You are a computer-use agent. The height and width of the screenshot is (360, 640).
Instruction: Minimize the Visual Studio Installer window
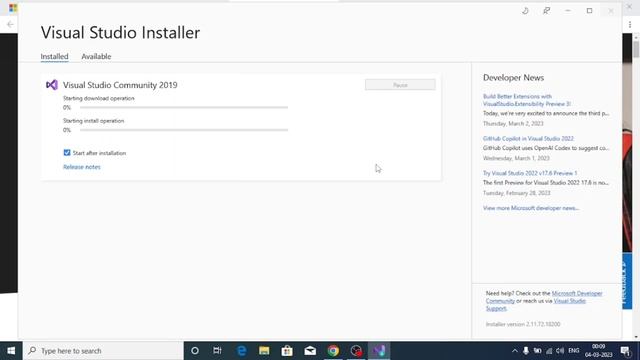pos(568,11)
